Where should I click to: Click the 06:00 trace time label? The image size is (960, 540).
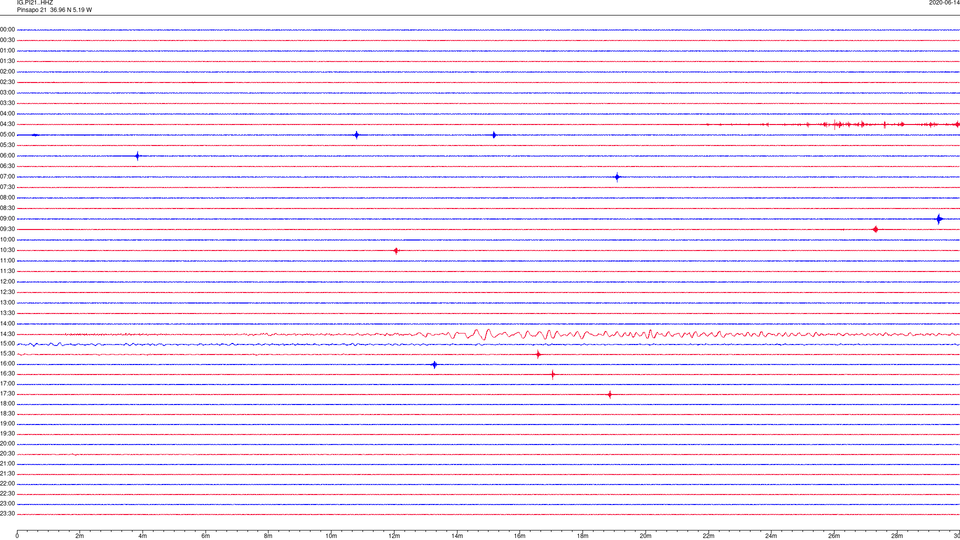[x=7, y=156]
